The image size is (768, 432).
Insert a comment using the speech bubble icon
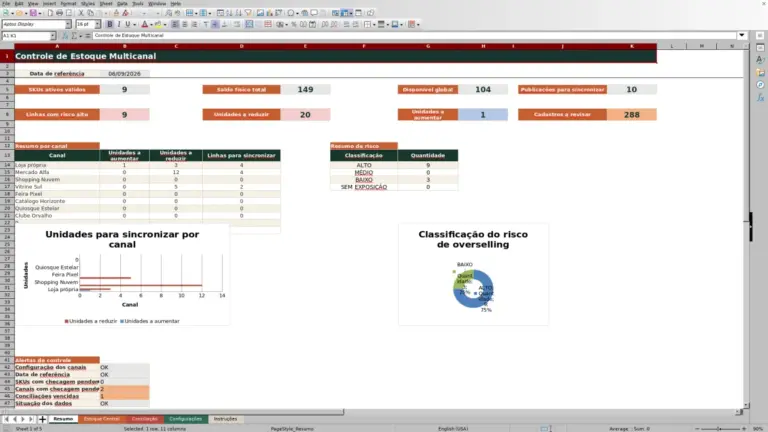pos(314,13)
